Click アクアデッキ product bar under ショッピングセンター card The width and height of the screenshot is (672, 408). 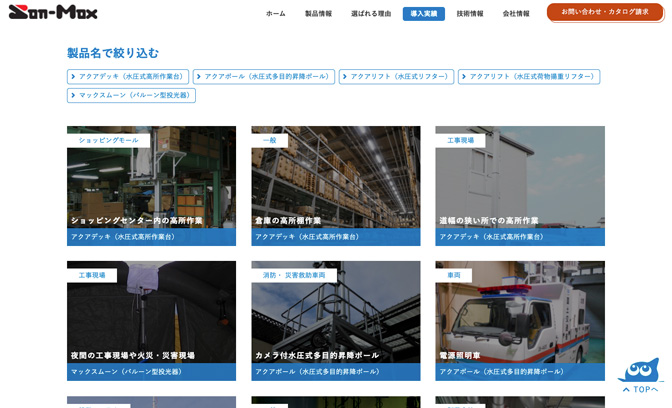click(151, 237)
